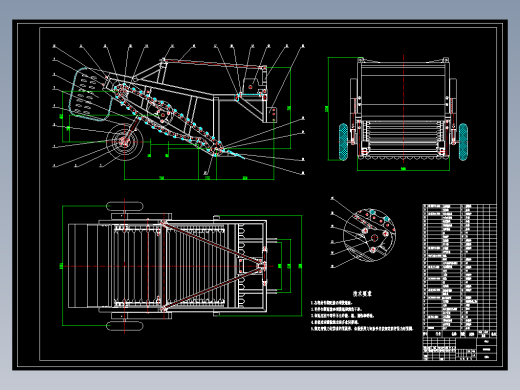Click the cyan perforated guard in side view

[91, 94]
